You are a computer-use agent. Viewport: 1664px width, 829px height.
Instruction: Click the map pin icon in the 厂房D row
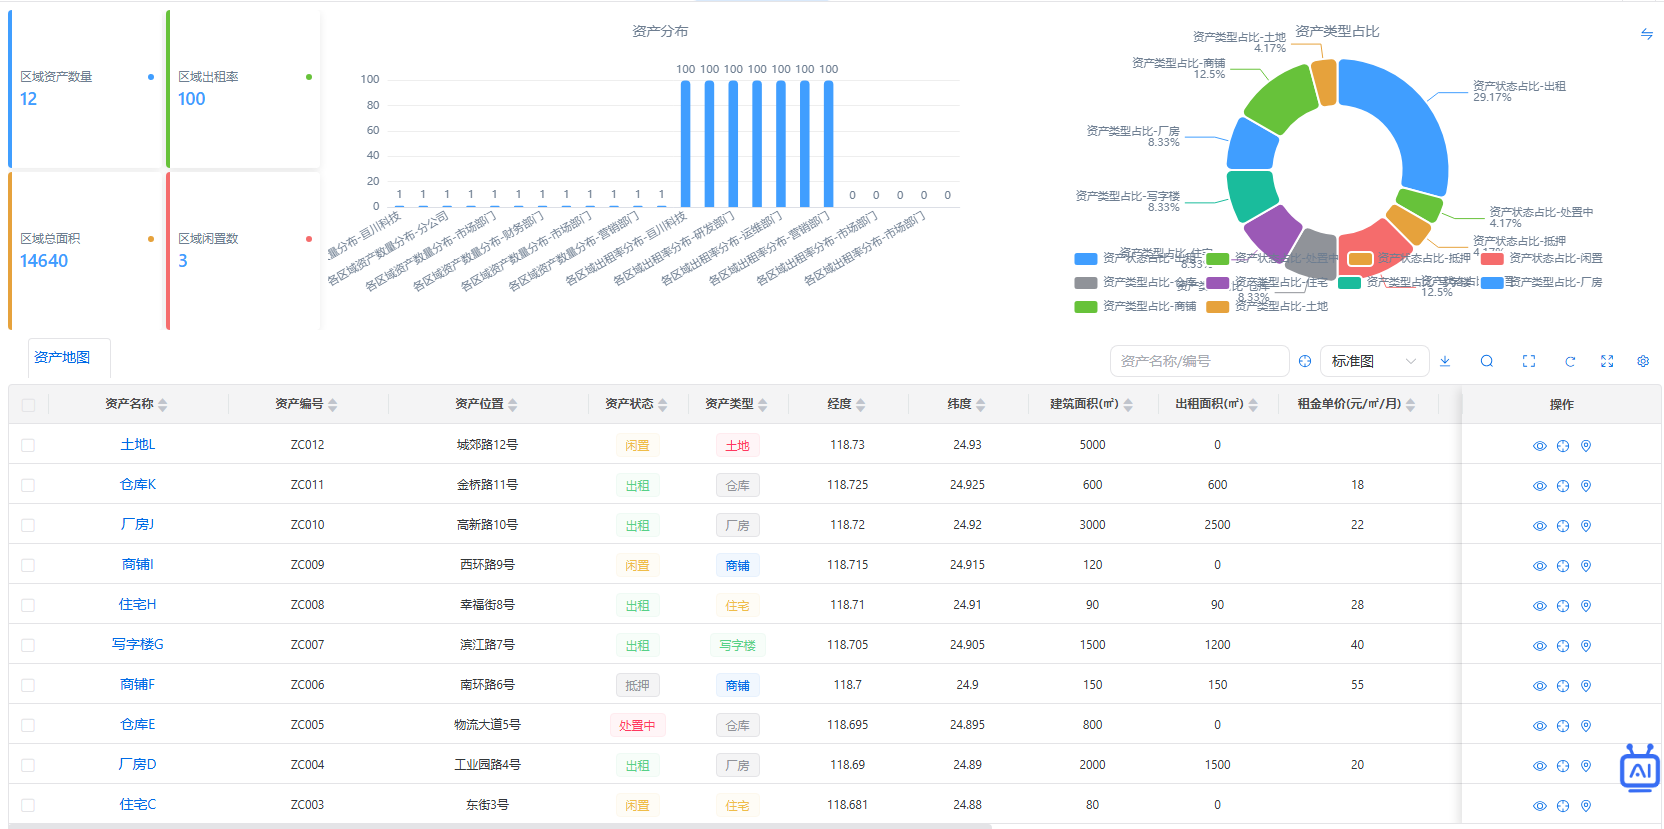pyautogui.click(x=1586, y=766)
